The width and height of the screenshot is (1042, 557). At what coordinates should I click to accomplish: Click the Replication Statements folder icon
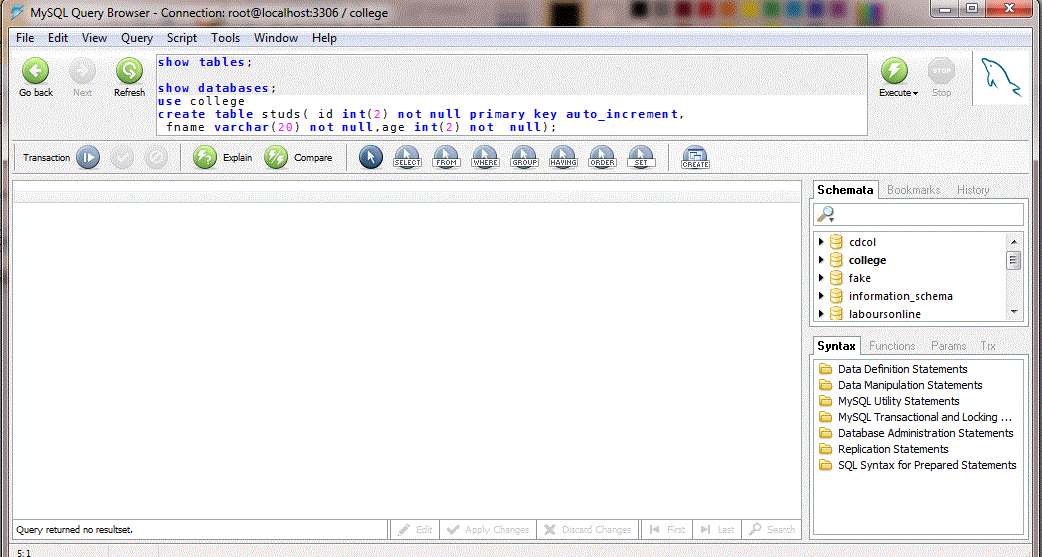click(826, 449)
